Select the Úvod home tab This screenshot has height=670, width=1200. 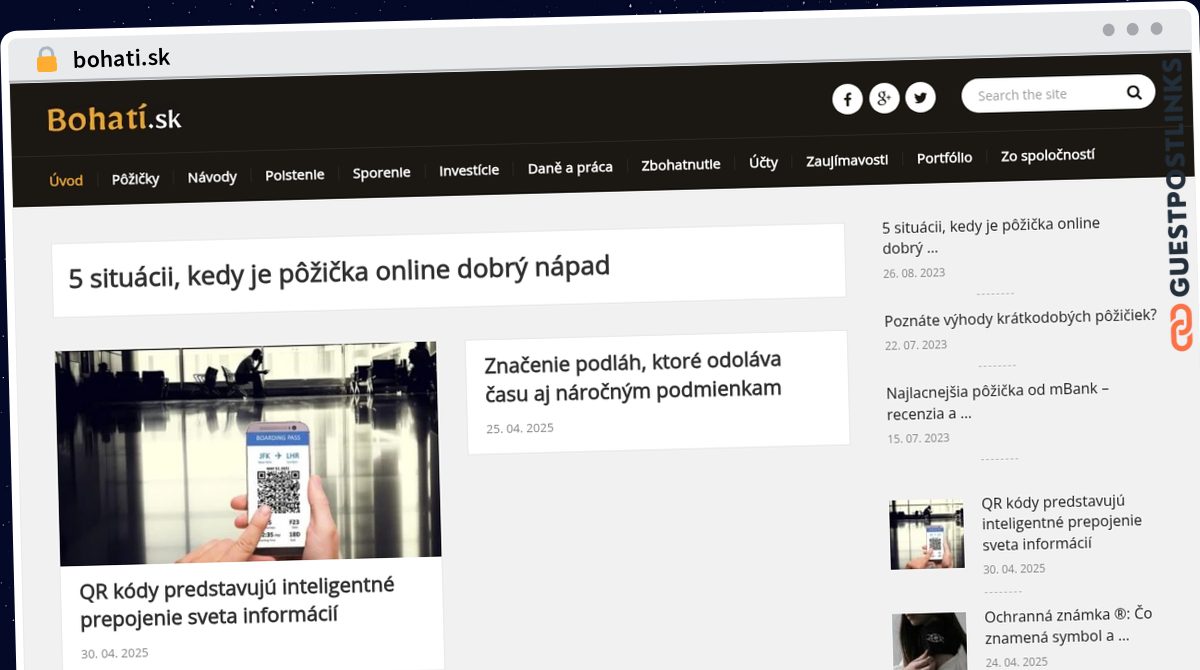coord(66,181)
